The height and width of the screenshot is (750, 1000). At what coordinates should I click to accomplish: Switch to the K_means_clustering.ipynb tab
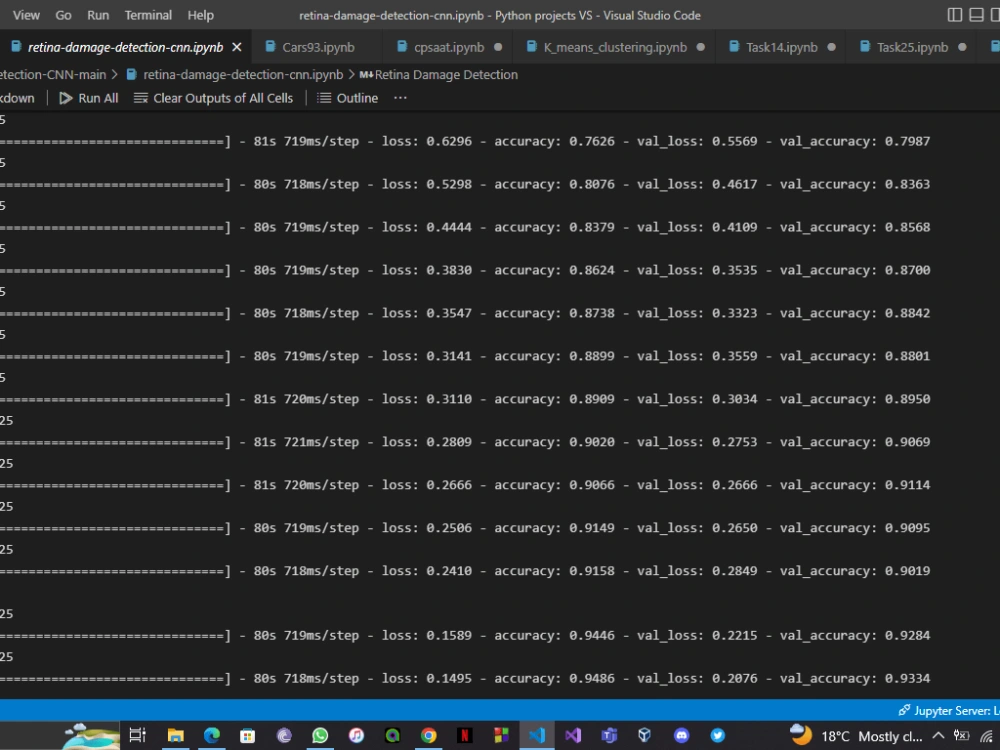point(615,47)
